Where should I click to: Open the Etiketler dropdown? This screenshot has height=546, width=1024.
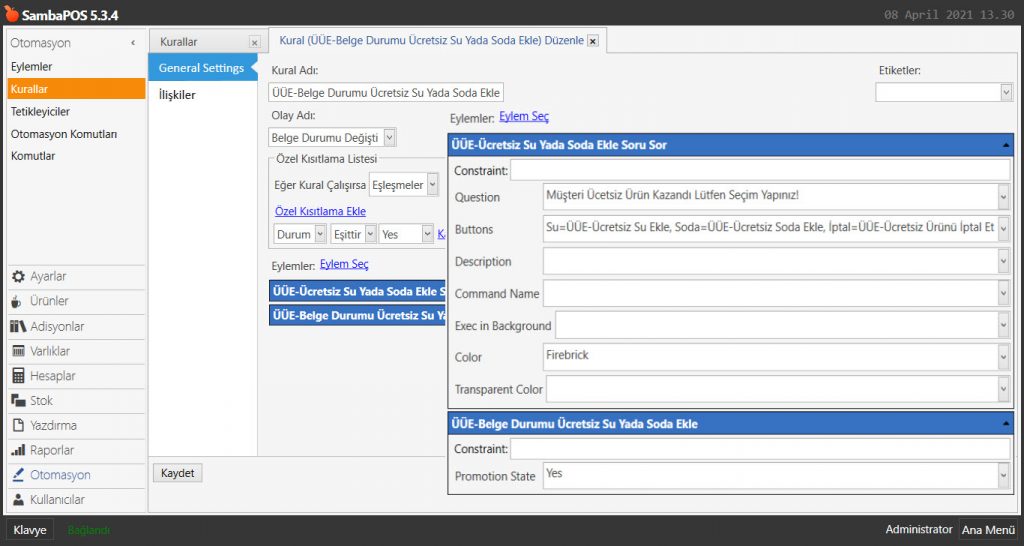(1006, 92)
